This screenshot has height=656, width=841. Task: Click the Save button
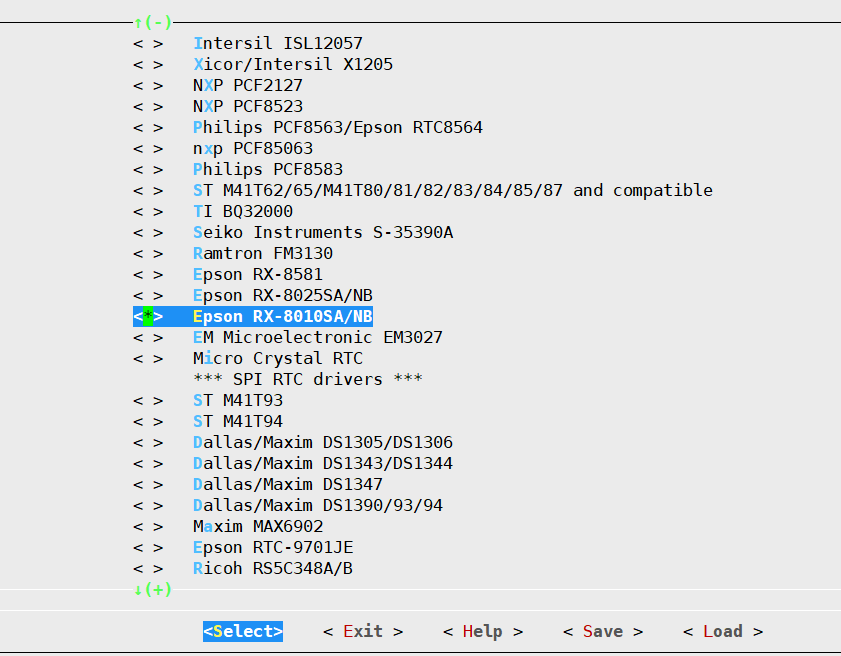tap(603, 631)
